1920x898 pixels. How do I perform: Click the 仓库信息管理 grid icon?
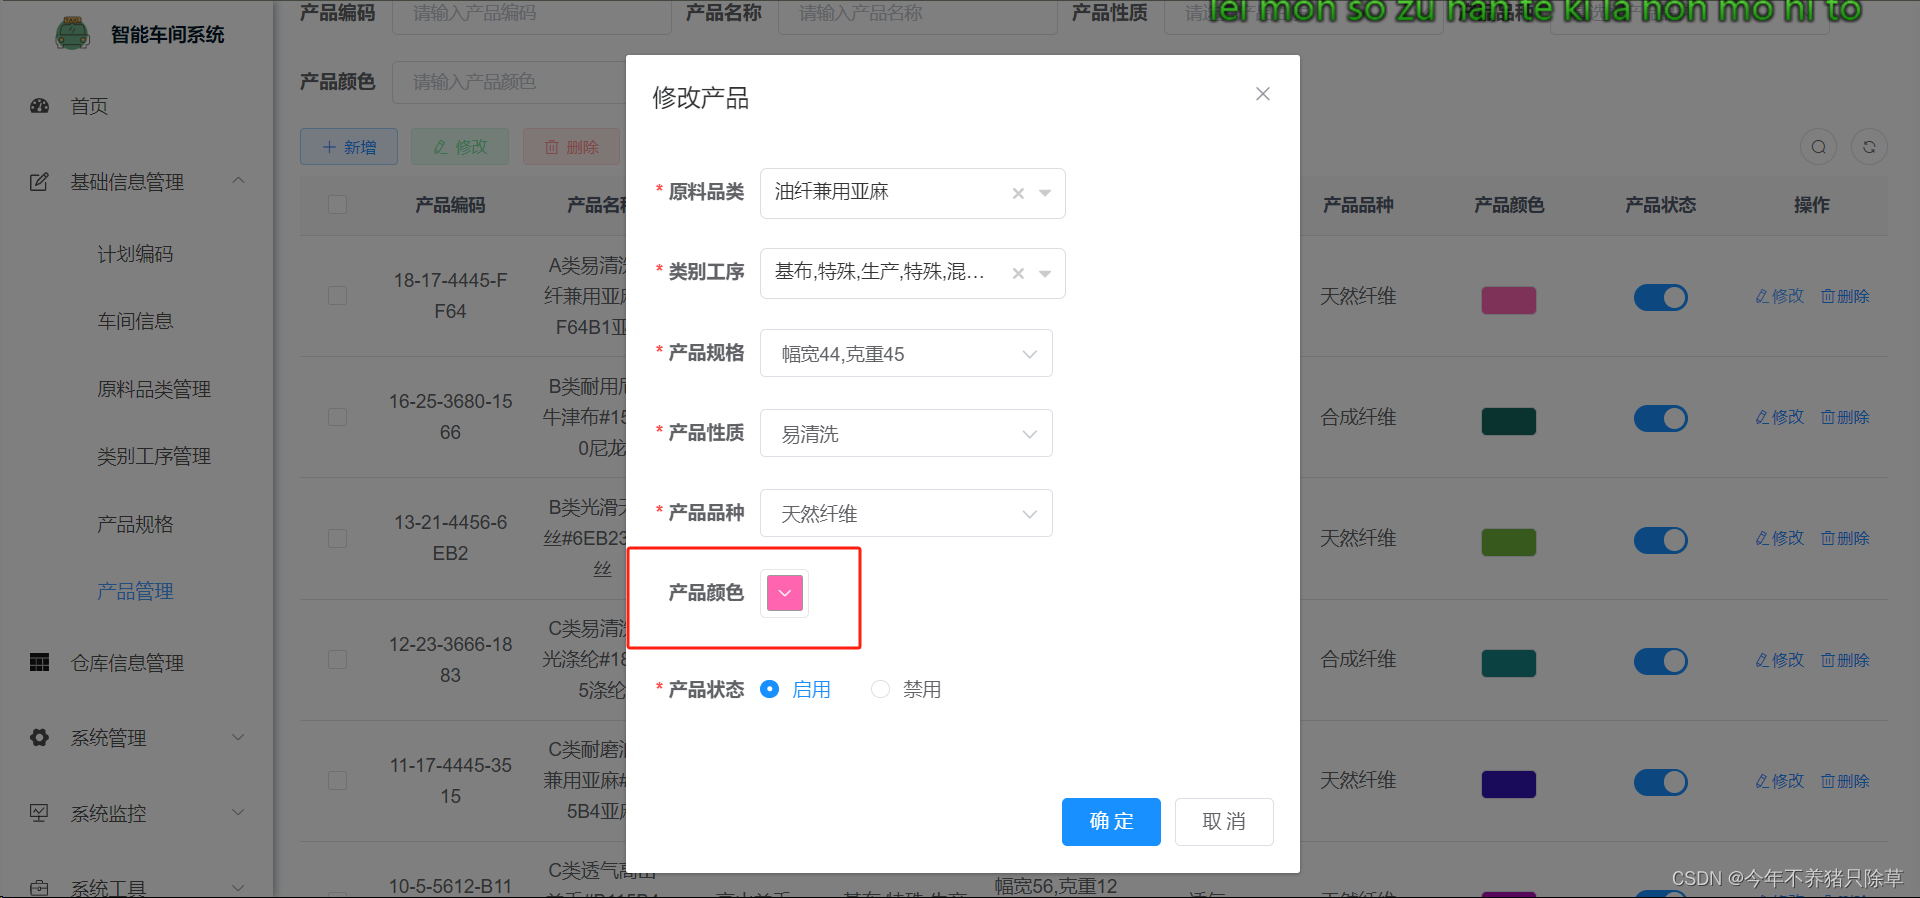pos(40,662)
